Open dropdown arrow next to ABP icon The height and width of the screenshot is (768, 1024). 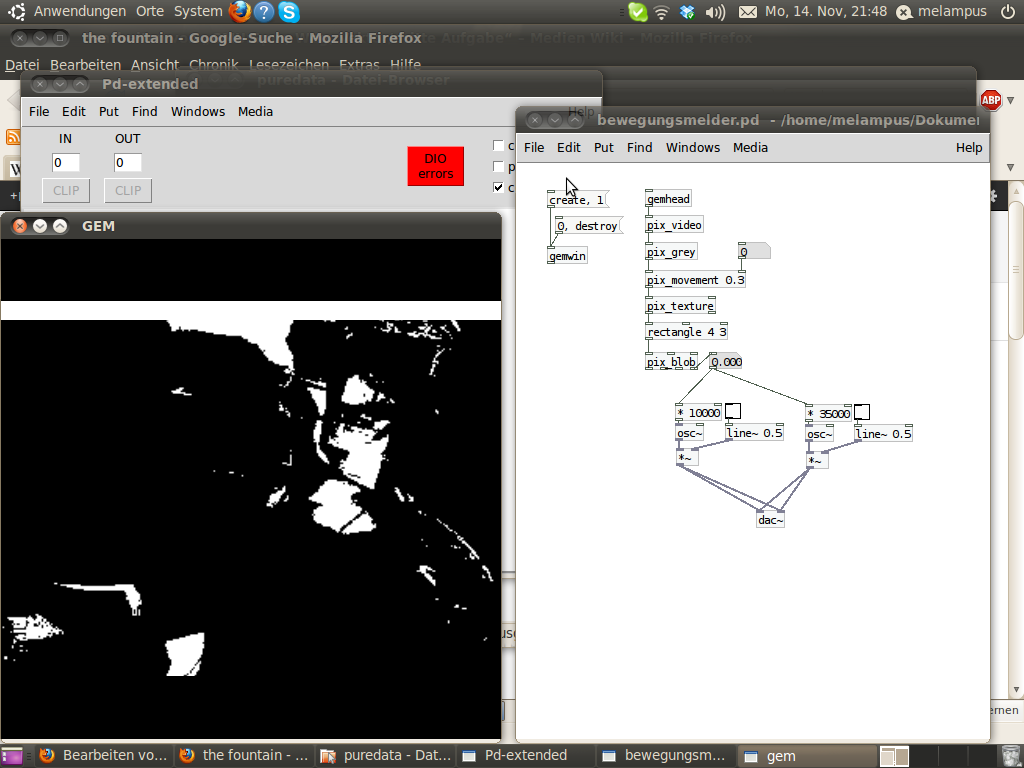pyautogui.click(x=1010, y=101)
